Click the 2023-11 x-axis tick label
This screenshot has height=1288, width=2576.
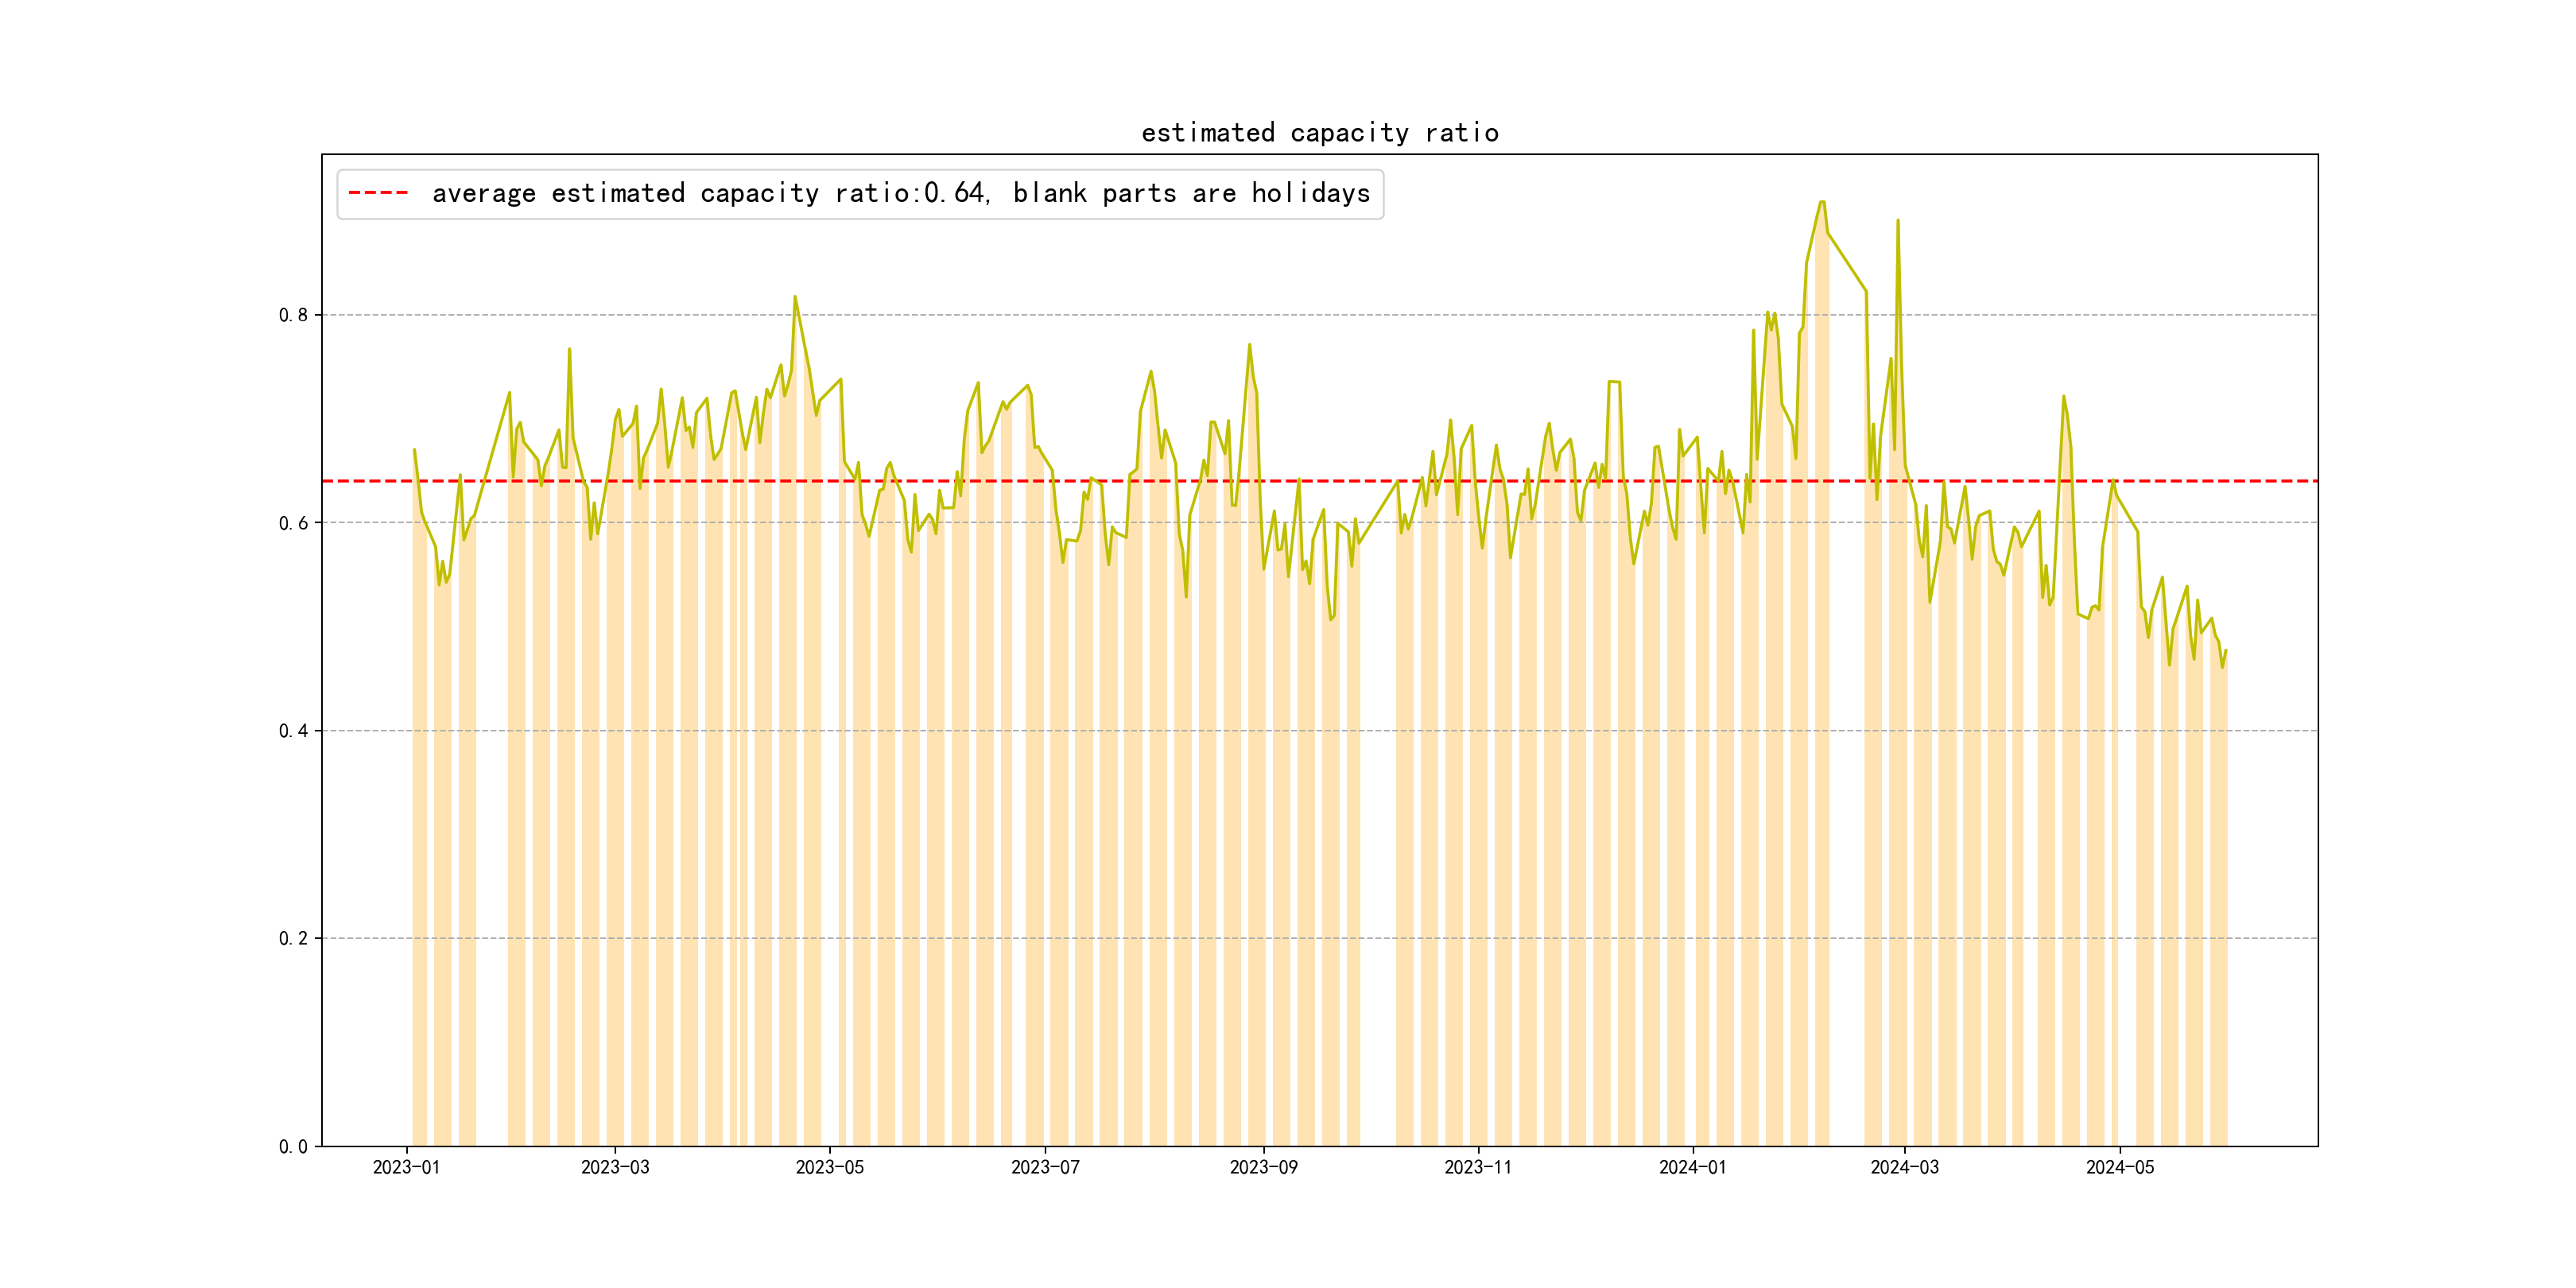coord(1478,1167)
